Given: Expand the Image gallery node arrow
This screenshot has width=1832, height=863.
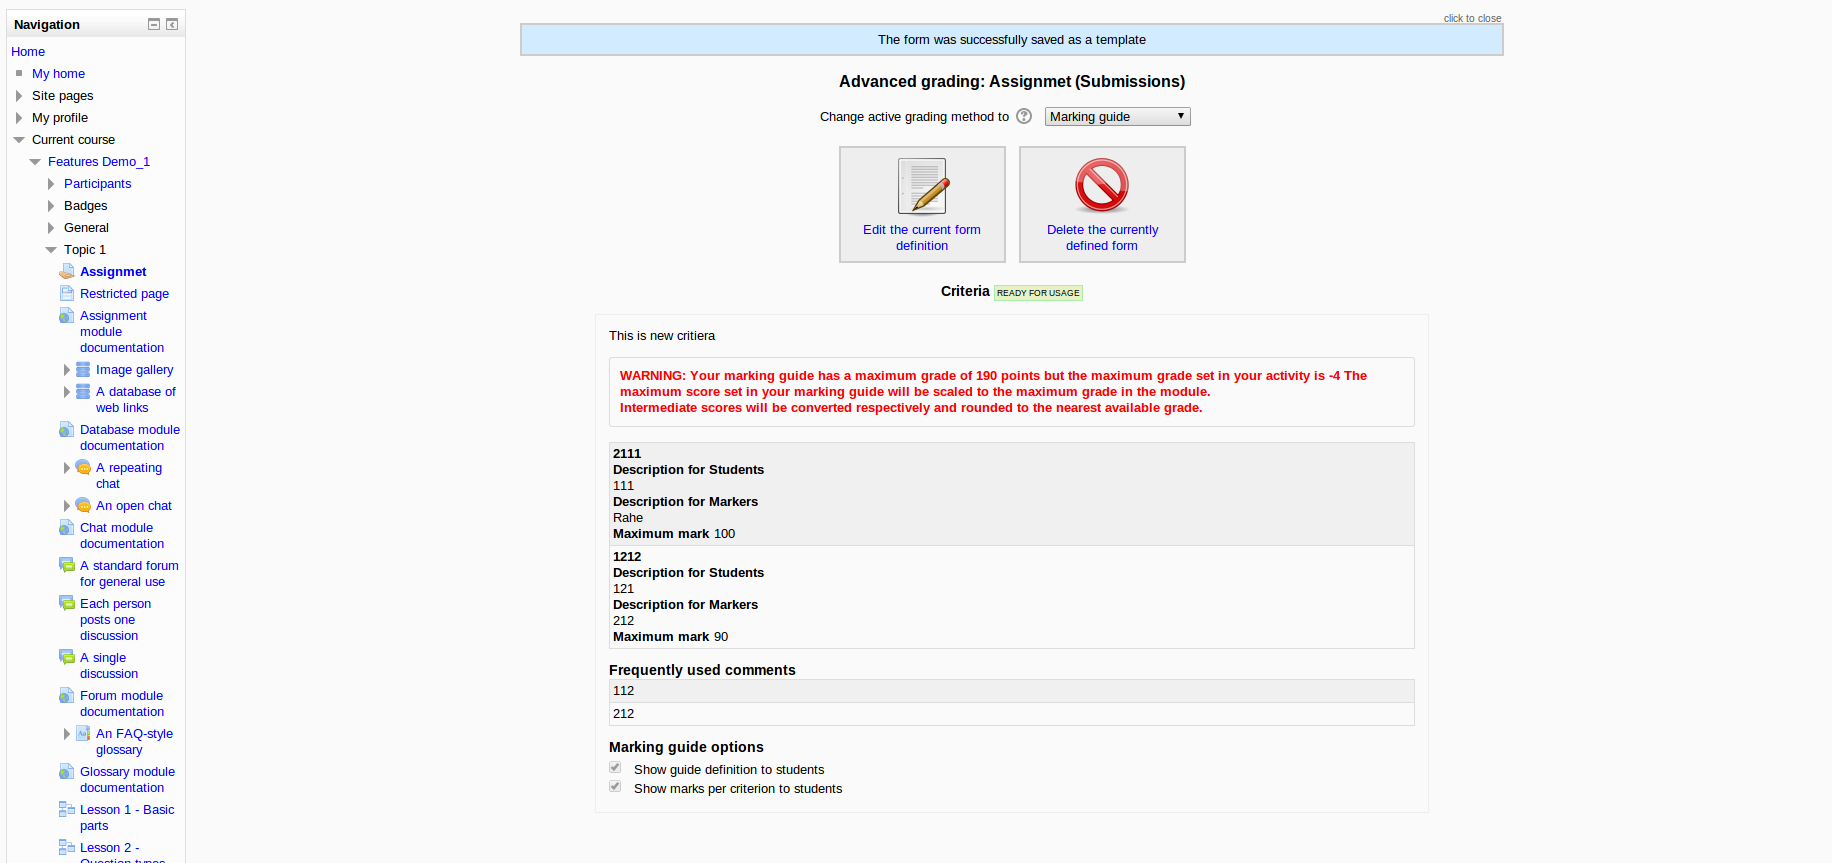Looking at the screenshot, I should [x=67, y=370].
